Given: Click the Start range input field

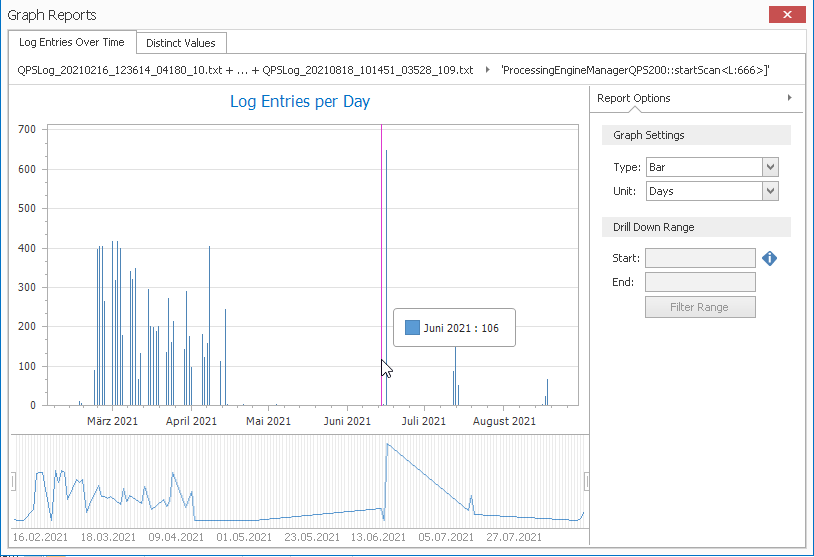Looking at the screenshot, I should (700, 258).
